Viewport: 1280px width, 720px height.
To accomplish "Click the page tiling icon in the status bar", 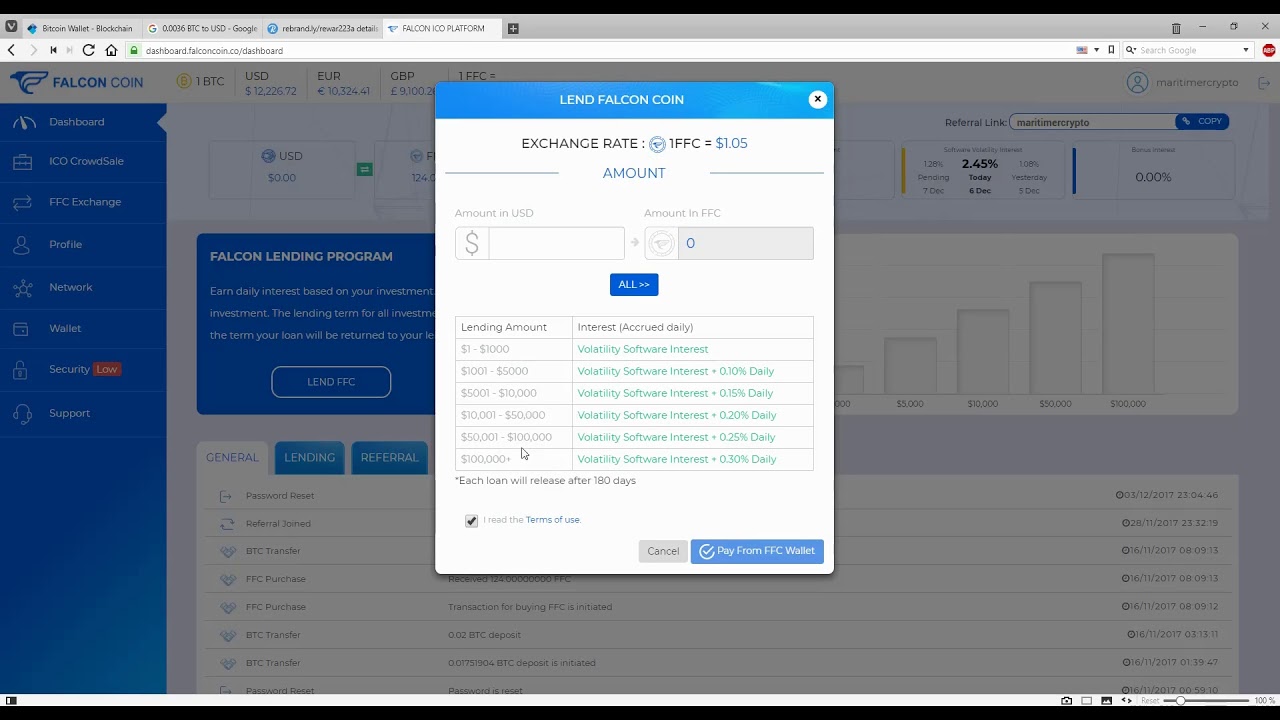I will click(1087, 700).
